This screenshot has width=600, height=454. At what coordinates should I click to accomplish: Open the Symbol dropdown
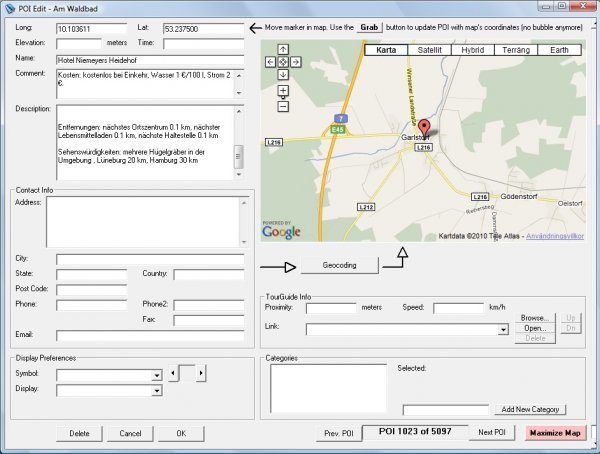tap(156, 376)
